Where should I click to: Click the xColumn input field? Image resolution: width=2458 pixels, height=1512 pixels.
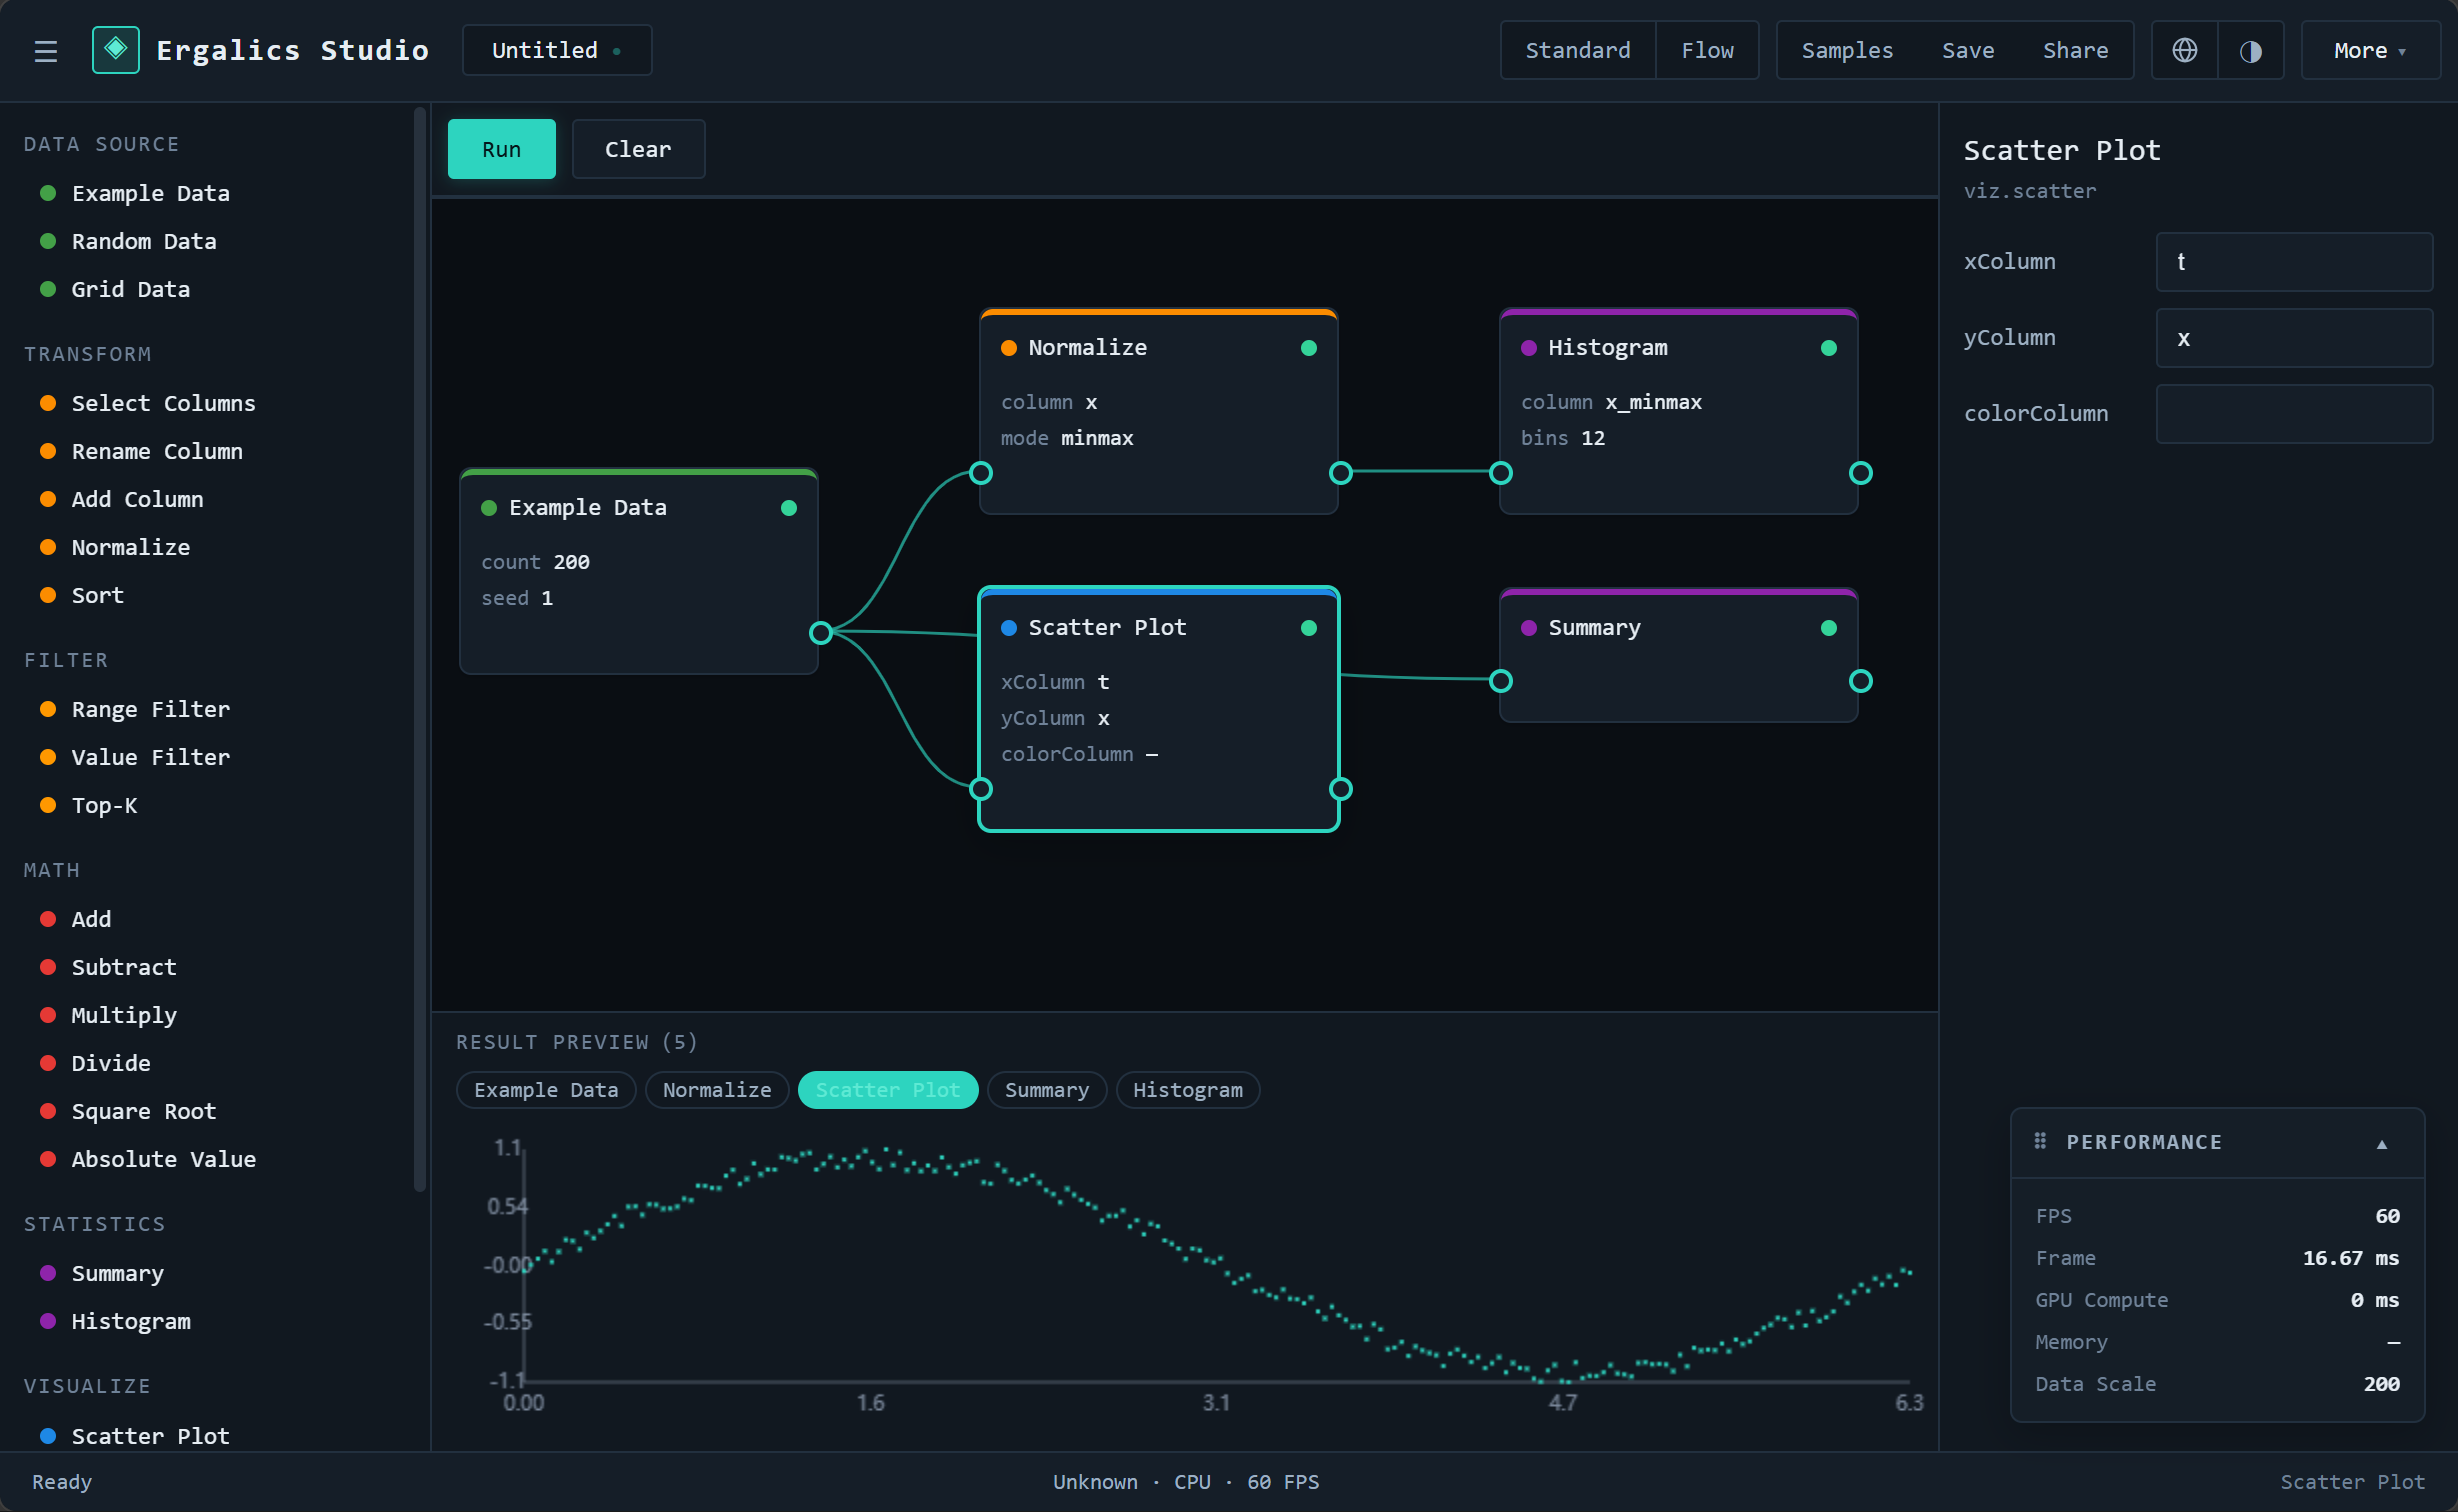pos(2294,262)
